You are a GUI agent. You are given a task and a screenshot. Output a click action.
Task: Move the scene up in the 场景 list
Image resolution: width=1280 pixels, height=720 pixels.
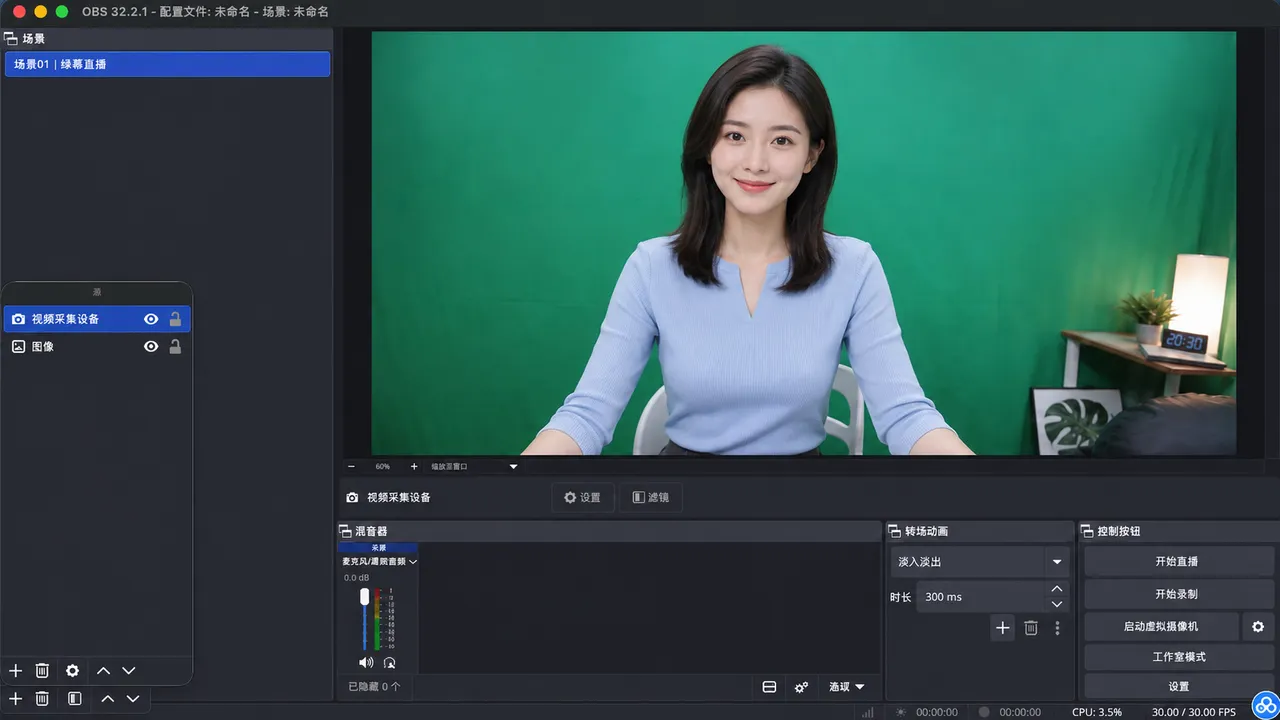[x=107, y=698]
